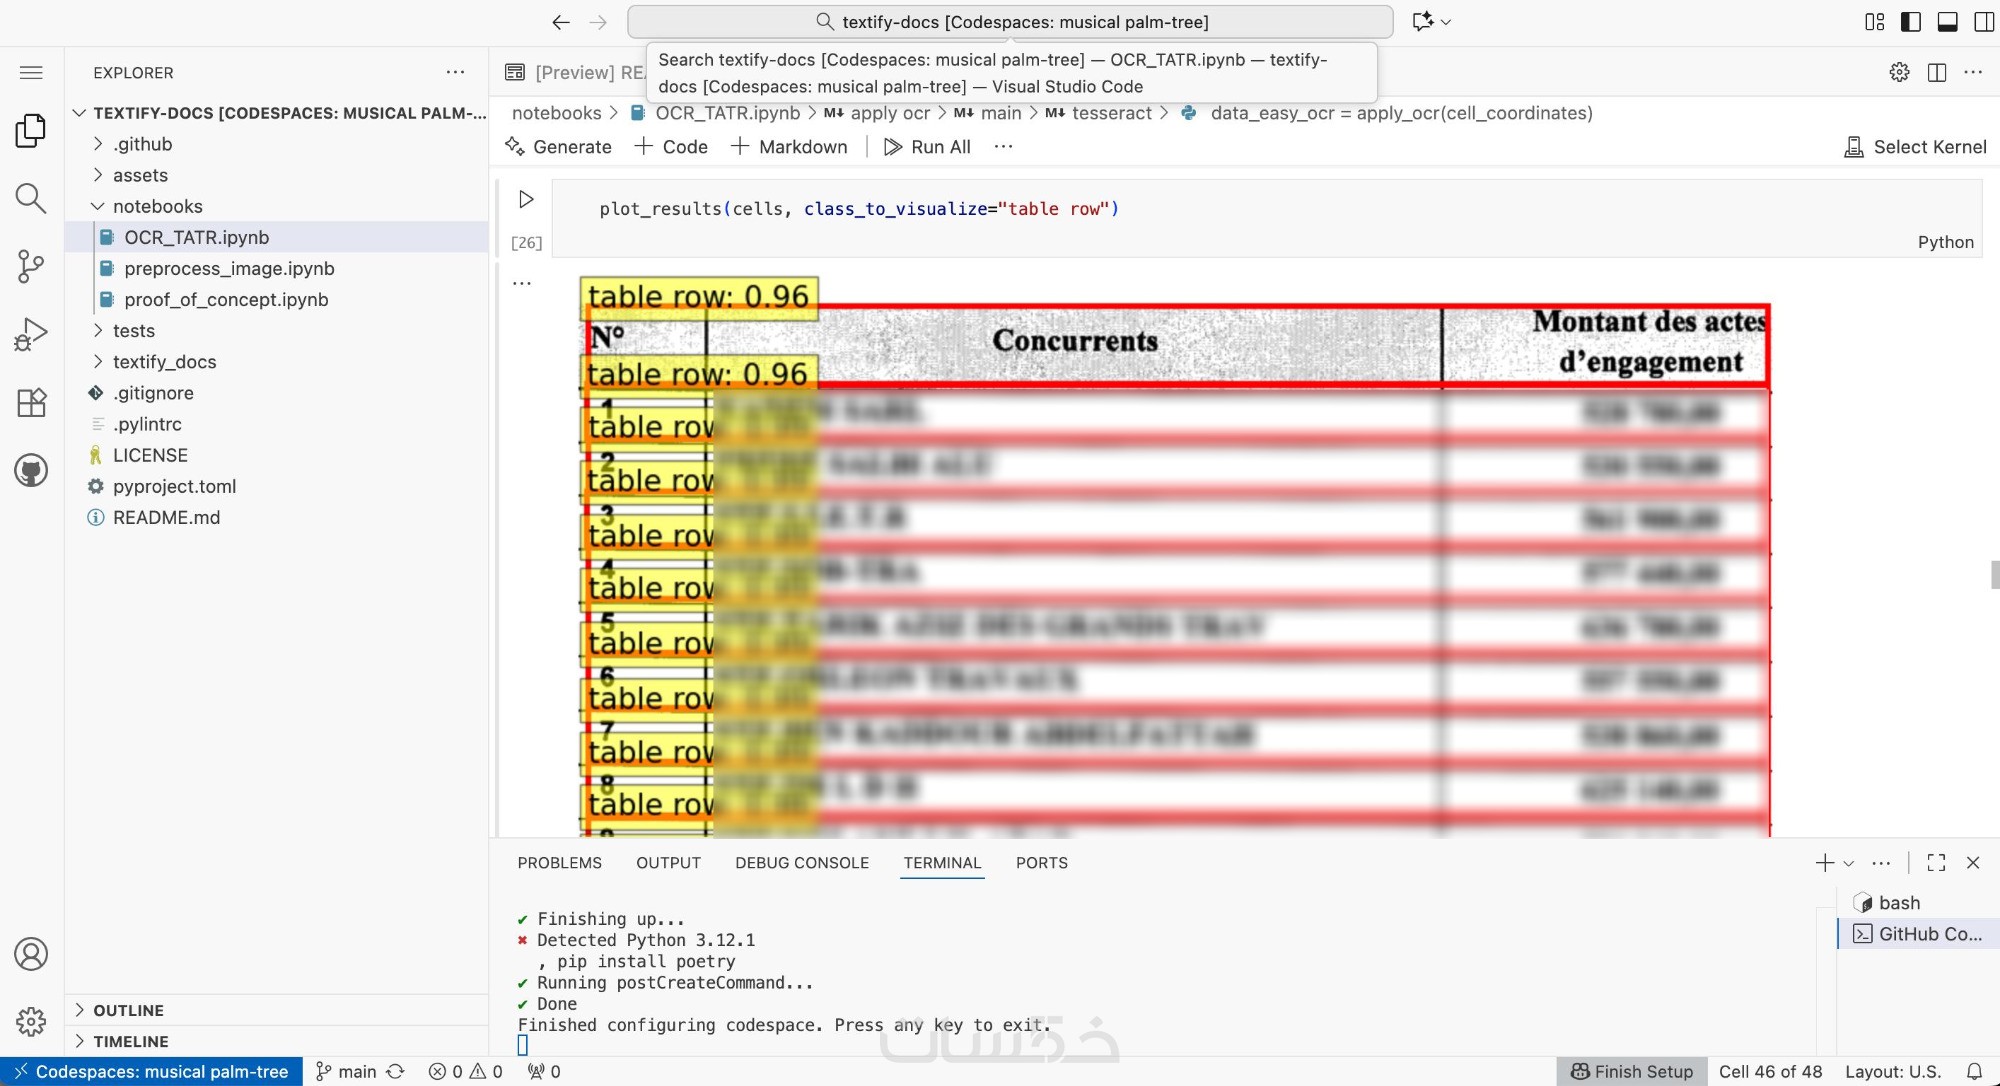Run the plot_results notebook cell

(x=526, y=199)
